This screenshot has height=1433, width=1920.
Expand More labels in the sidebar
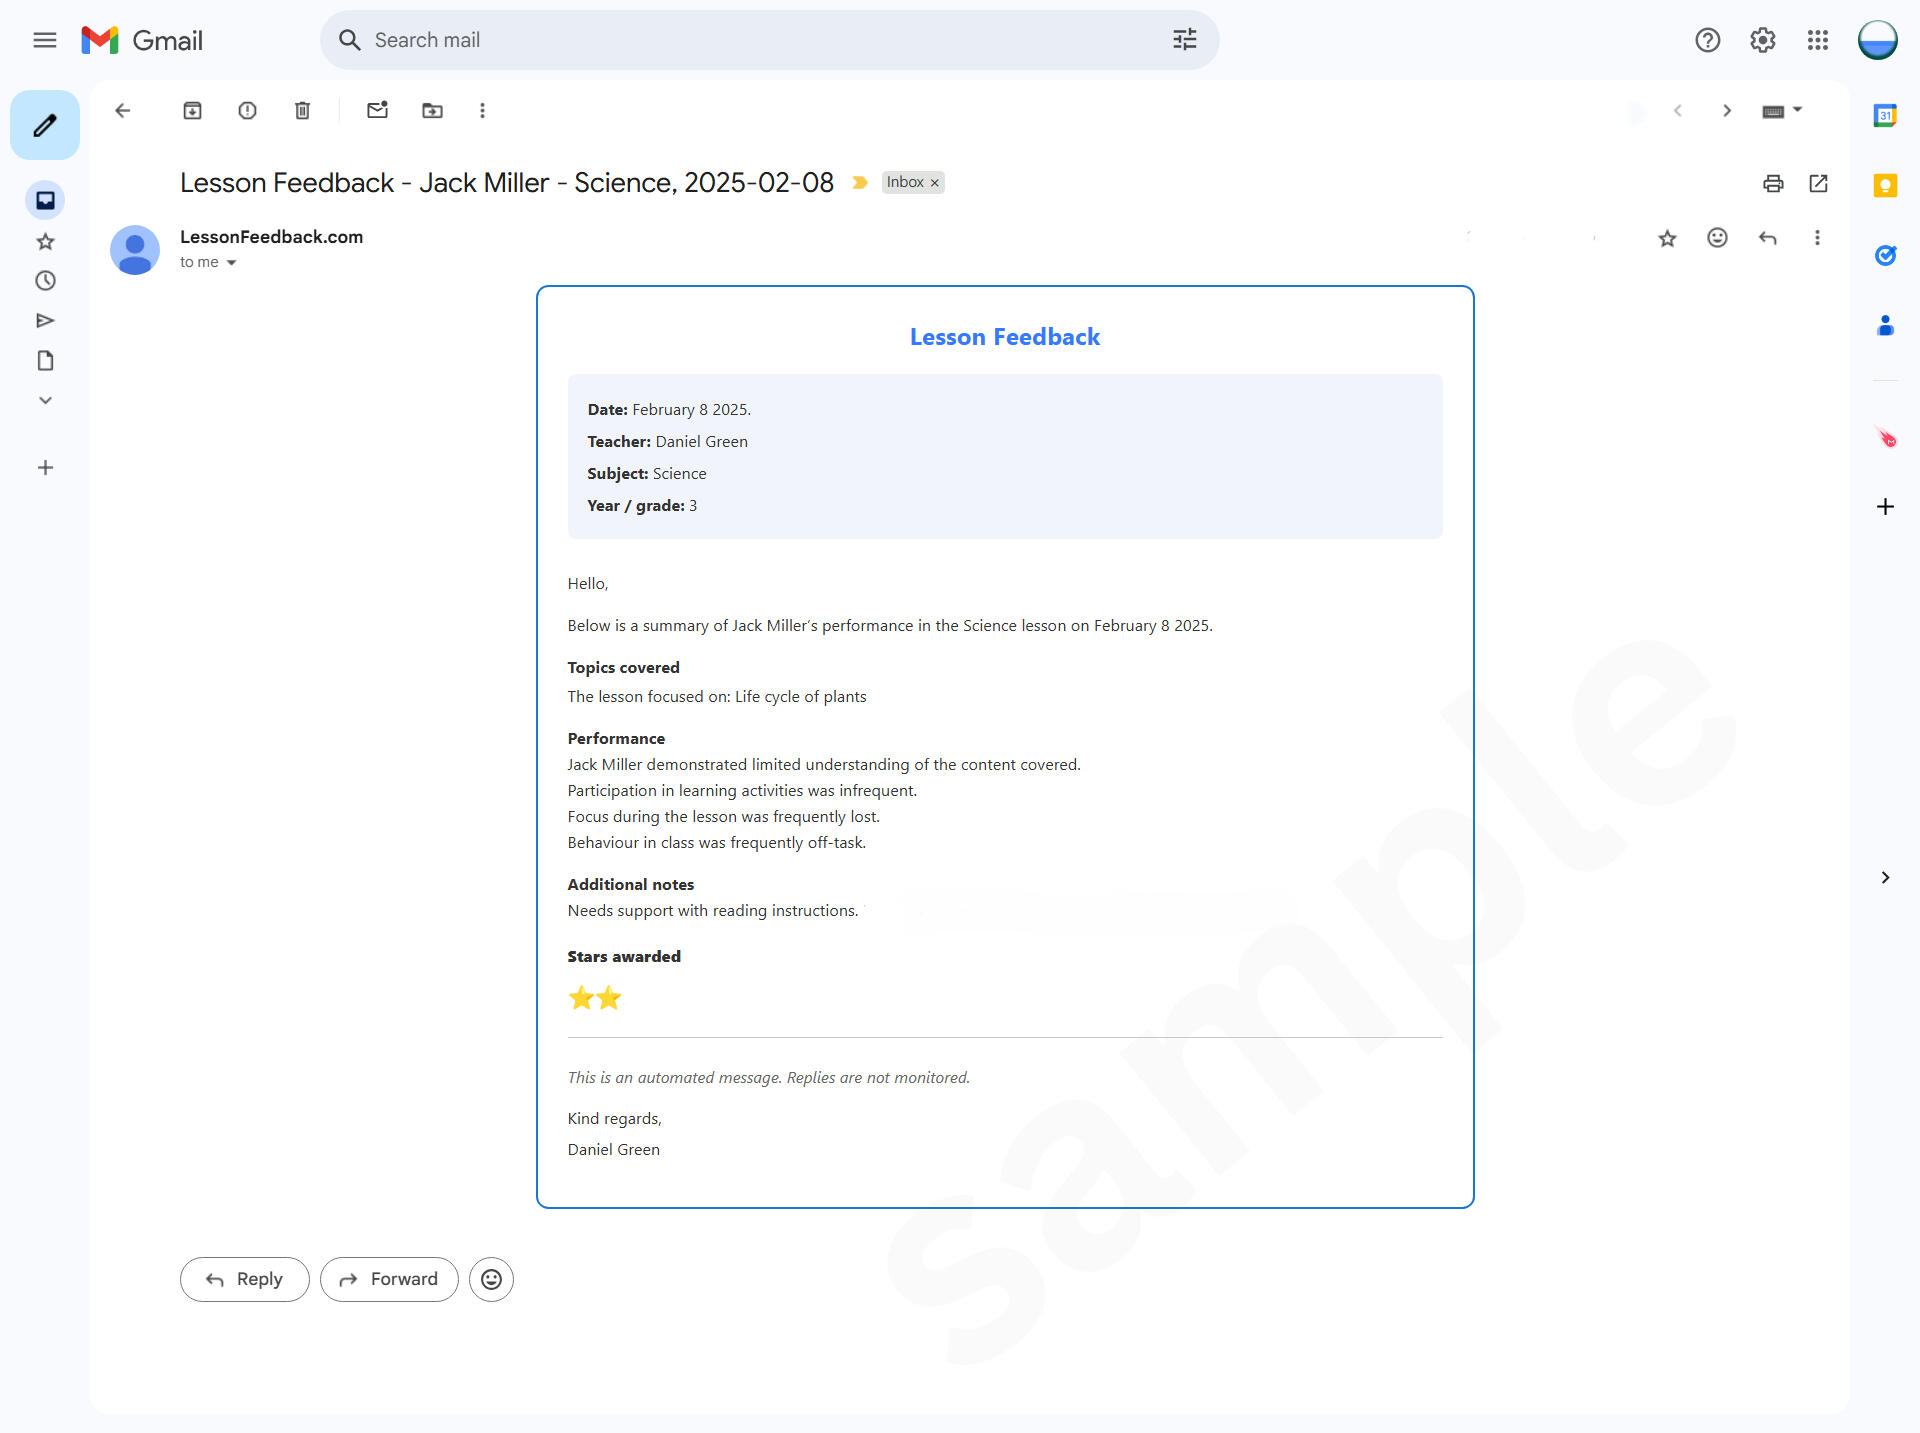tap(45, 400)
